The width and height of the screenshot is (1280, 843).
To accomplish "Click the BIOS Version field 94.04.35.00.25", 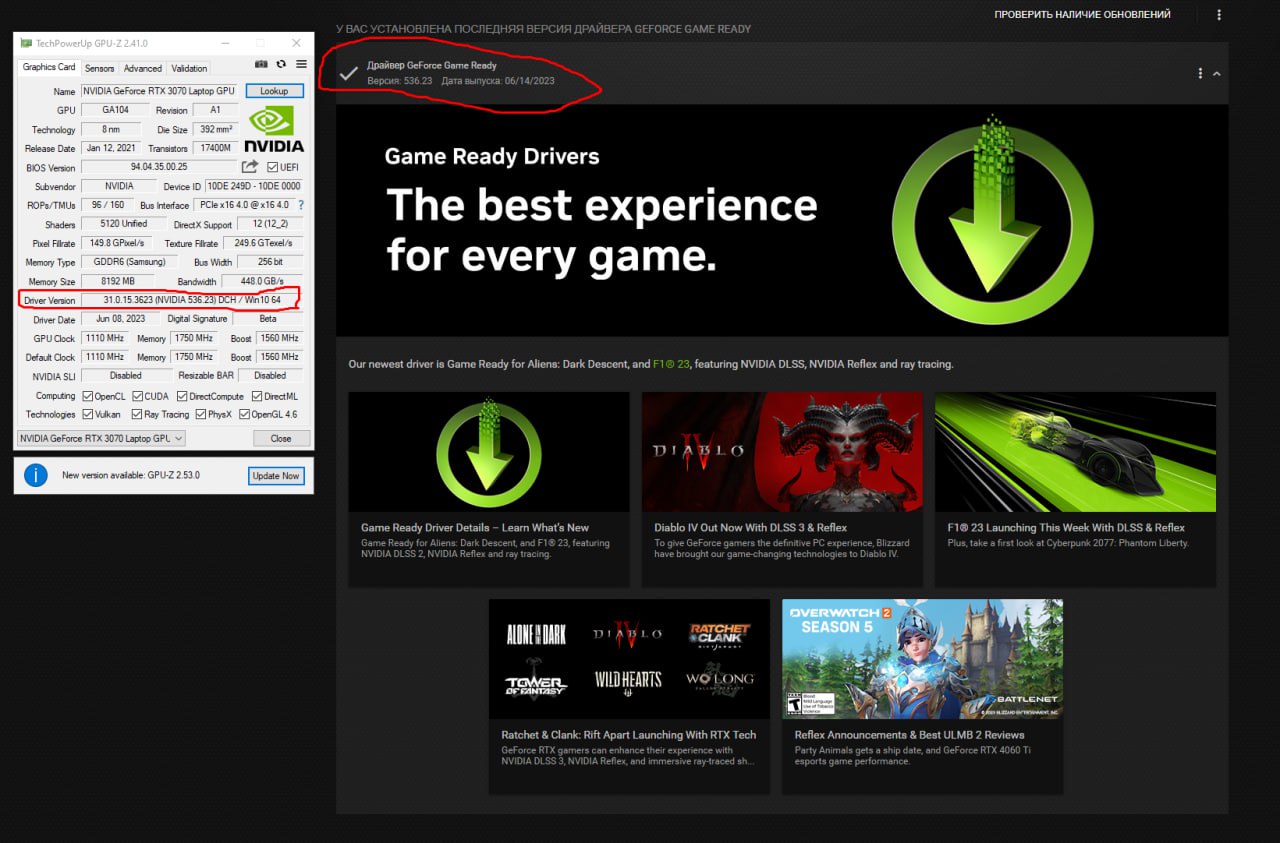I will point(159,167).
